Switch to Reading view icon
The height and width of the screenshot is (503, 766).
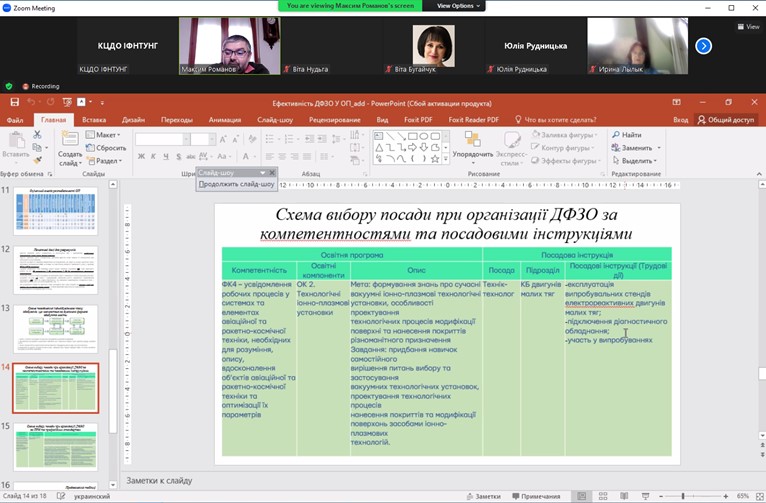624,496
